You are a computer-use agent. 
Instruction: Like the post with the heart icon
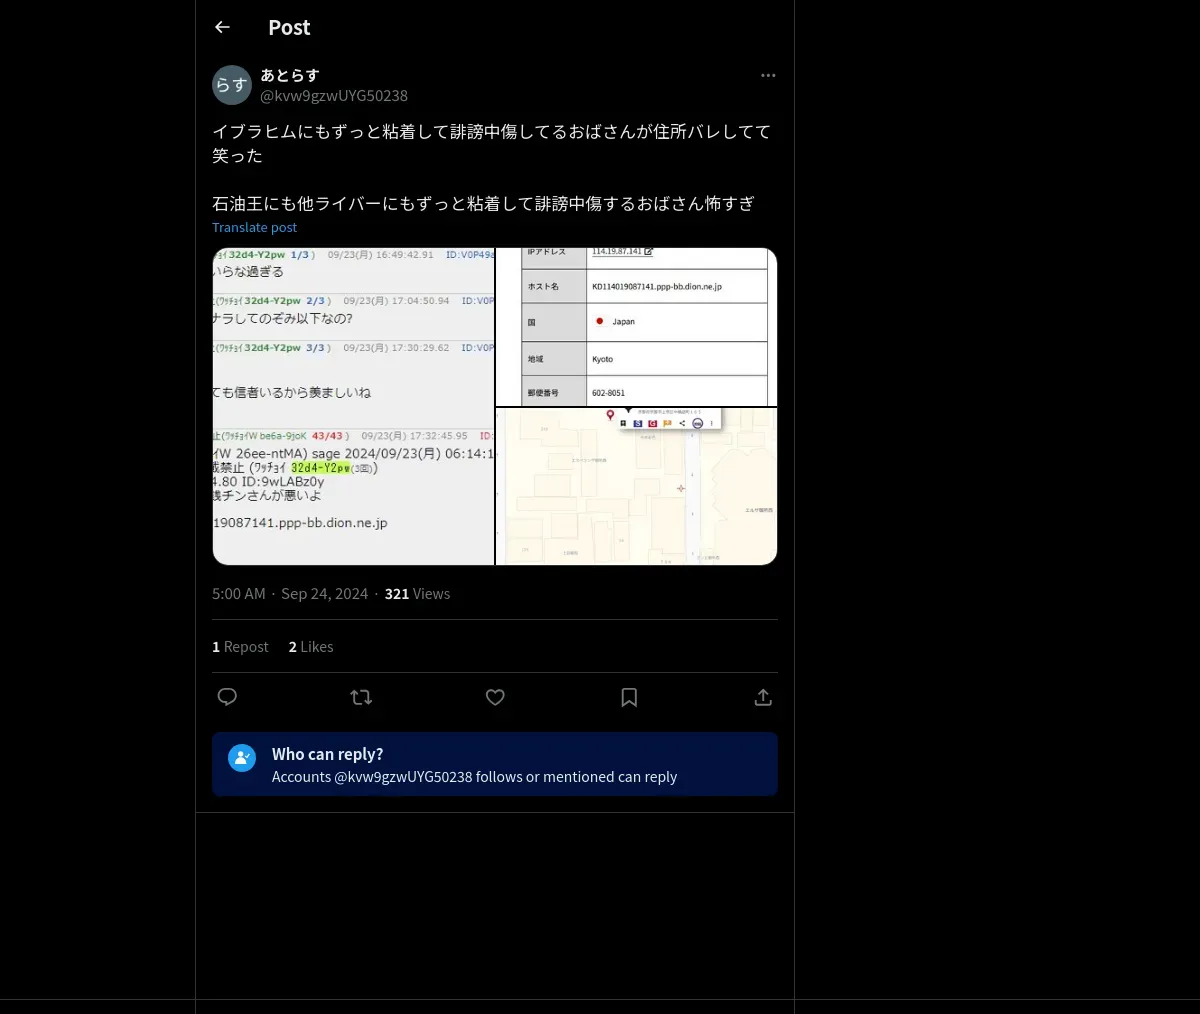[x=495, y=697]
